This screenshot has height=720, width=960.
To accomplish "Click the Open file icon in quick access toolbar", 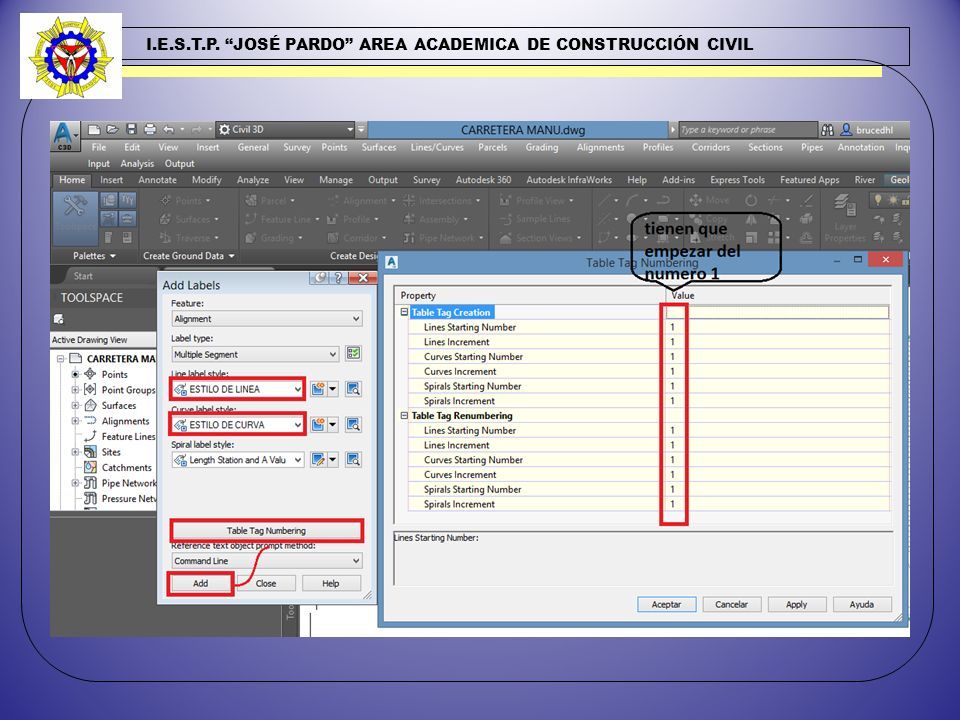I will coord(111,129).
